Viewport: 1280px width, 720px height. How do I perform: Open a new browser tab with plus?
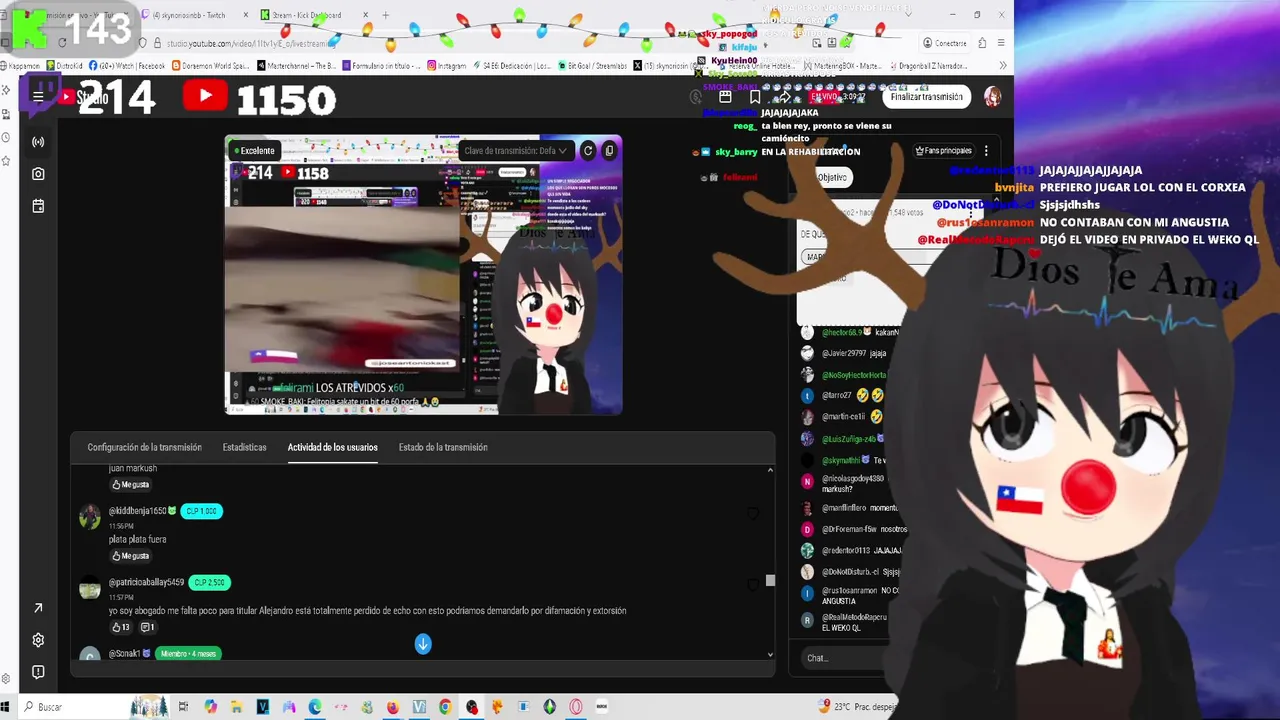pos(386,15)
